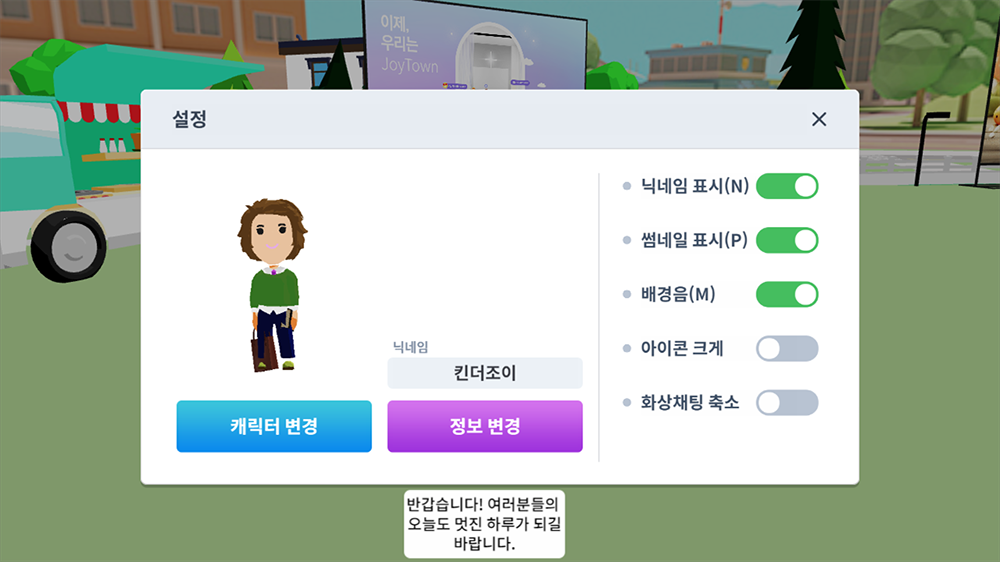Click the 반갑습니다 greeting speech bubble
Screen dimensions: 1000x562
(x=484, y=524)
